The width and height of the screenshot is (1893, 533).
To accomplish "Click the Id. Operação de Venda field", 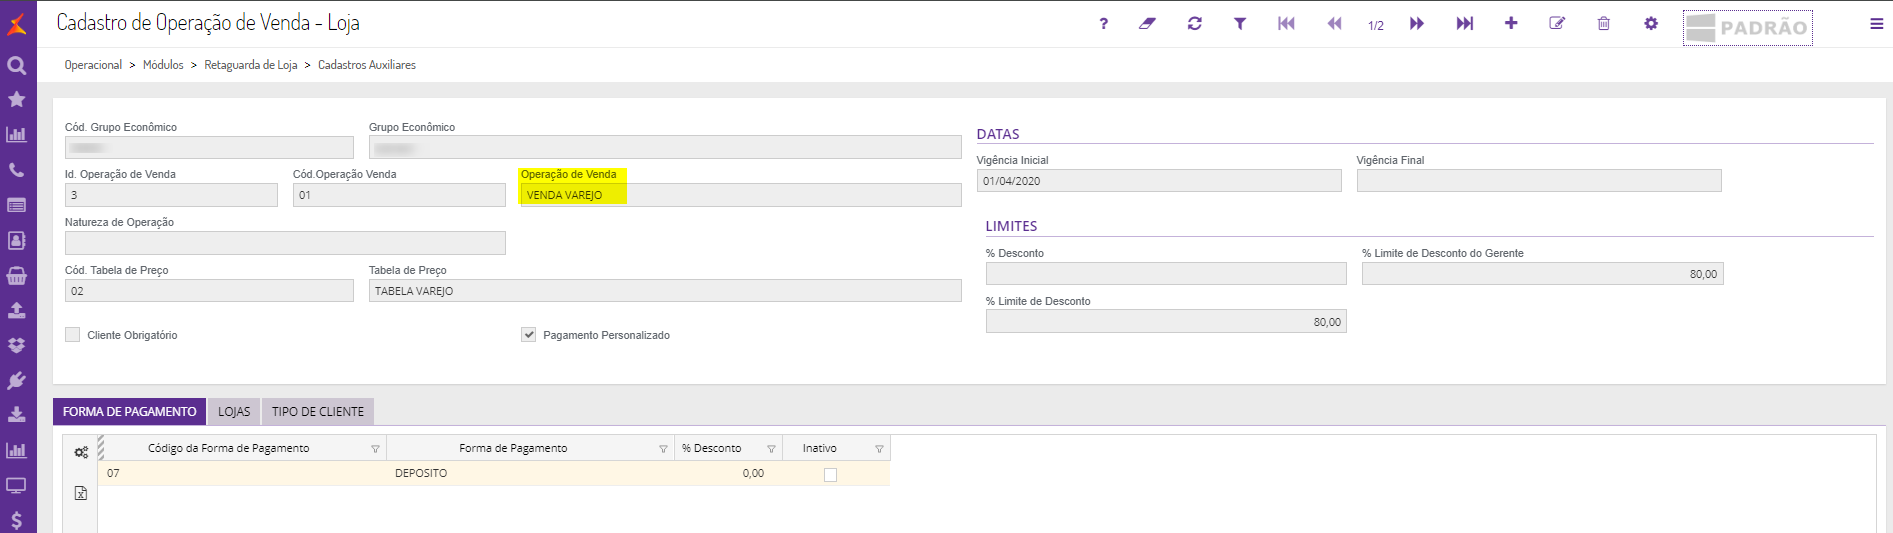I will pos(171,195).
